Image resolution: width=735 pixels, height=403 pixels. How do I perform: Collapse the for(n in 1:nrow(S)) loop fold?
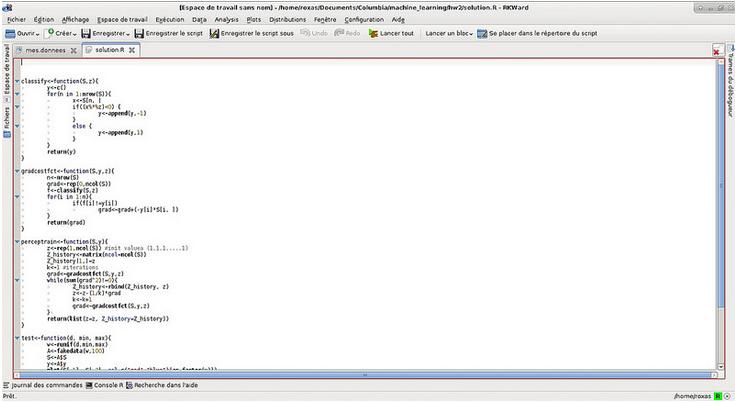click(17, 94)
